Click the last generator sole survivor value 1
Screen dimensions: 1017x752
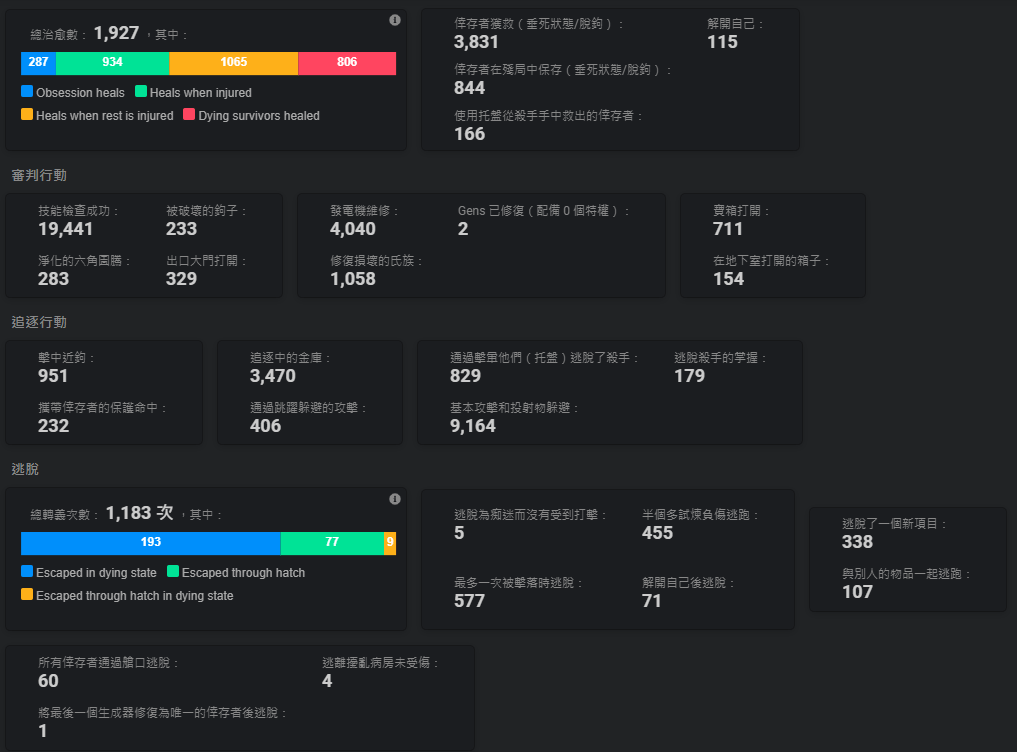(43, 731)
